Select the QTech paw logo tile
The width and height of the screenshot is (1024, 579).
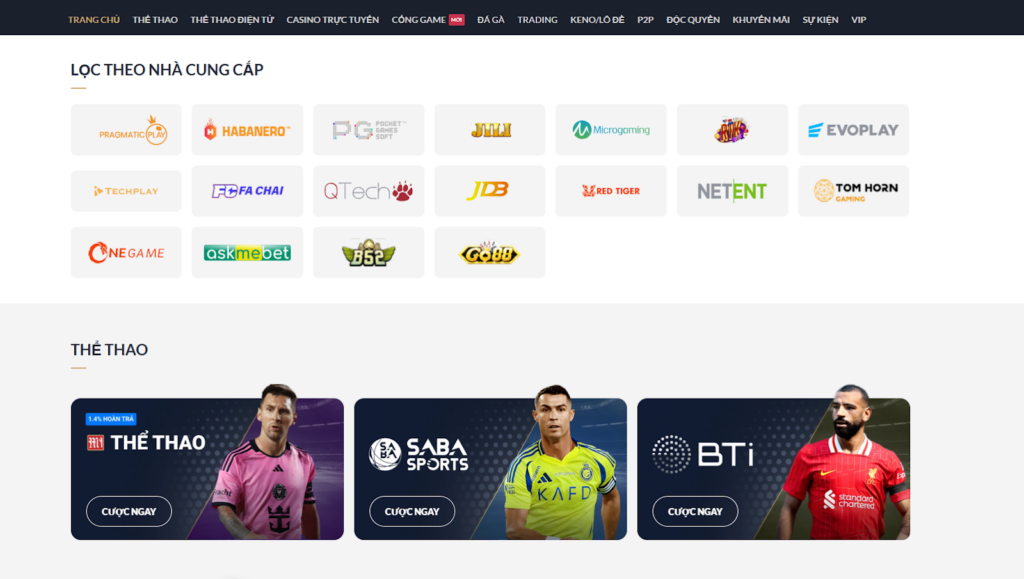click(369, 191)
